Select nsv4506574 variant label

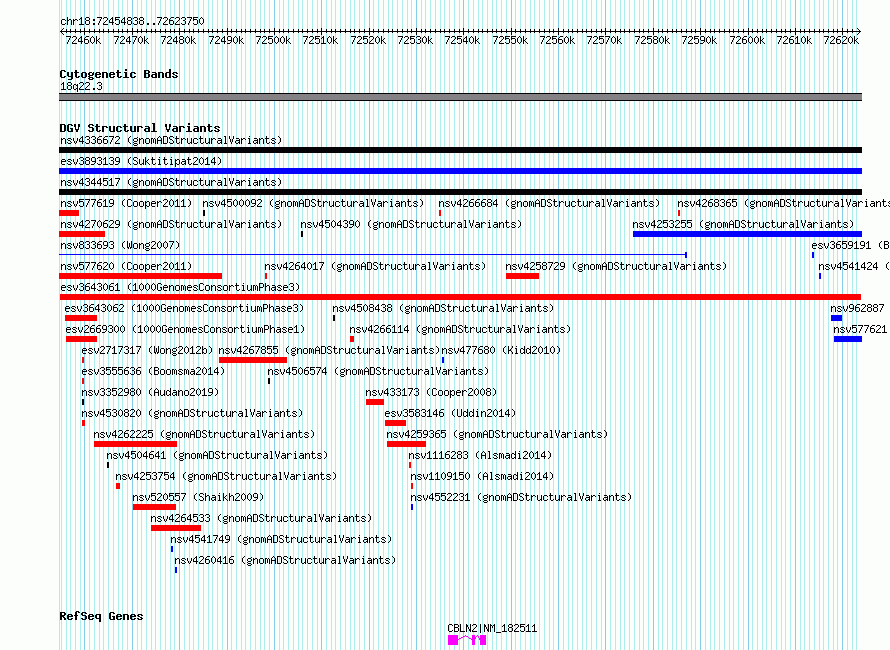(x=378, y=371)
